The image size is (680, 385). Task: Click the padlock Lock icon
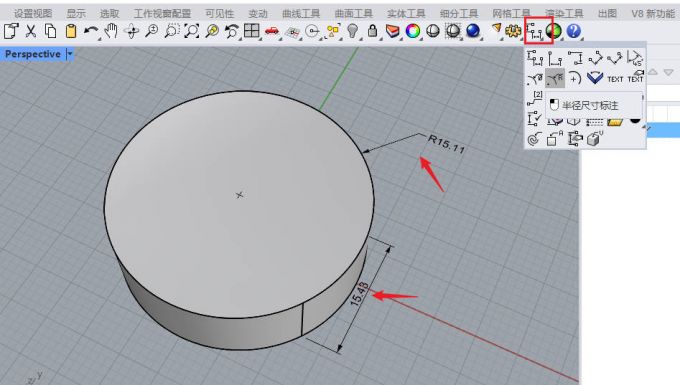click(x=373, y=31)
